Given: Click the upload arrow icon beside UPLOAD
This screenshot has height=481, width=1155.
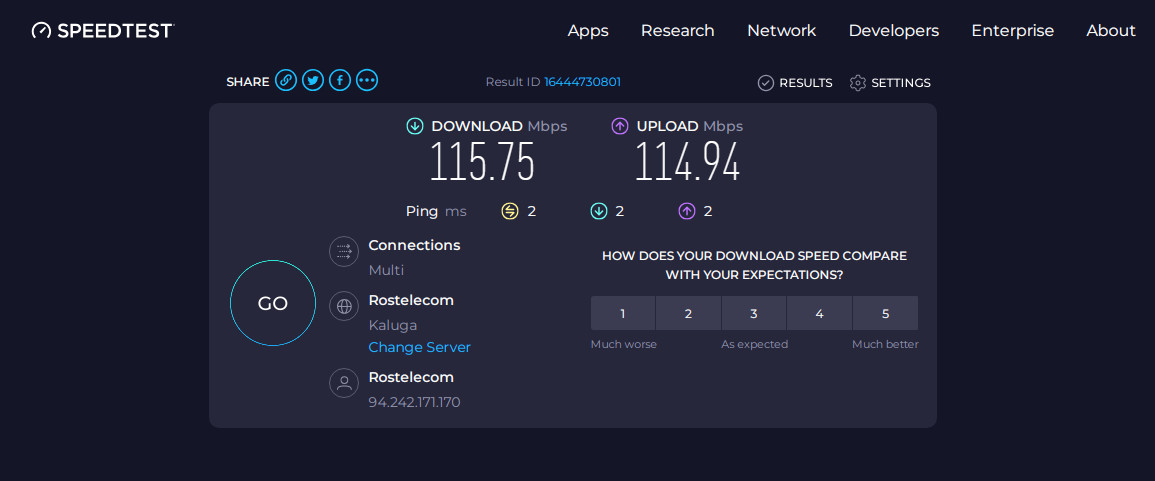Looking at the screenshot, I should coord(620,126).
